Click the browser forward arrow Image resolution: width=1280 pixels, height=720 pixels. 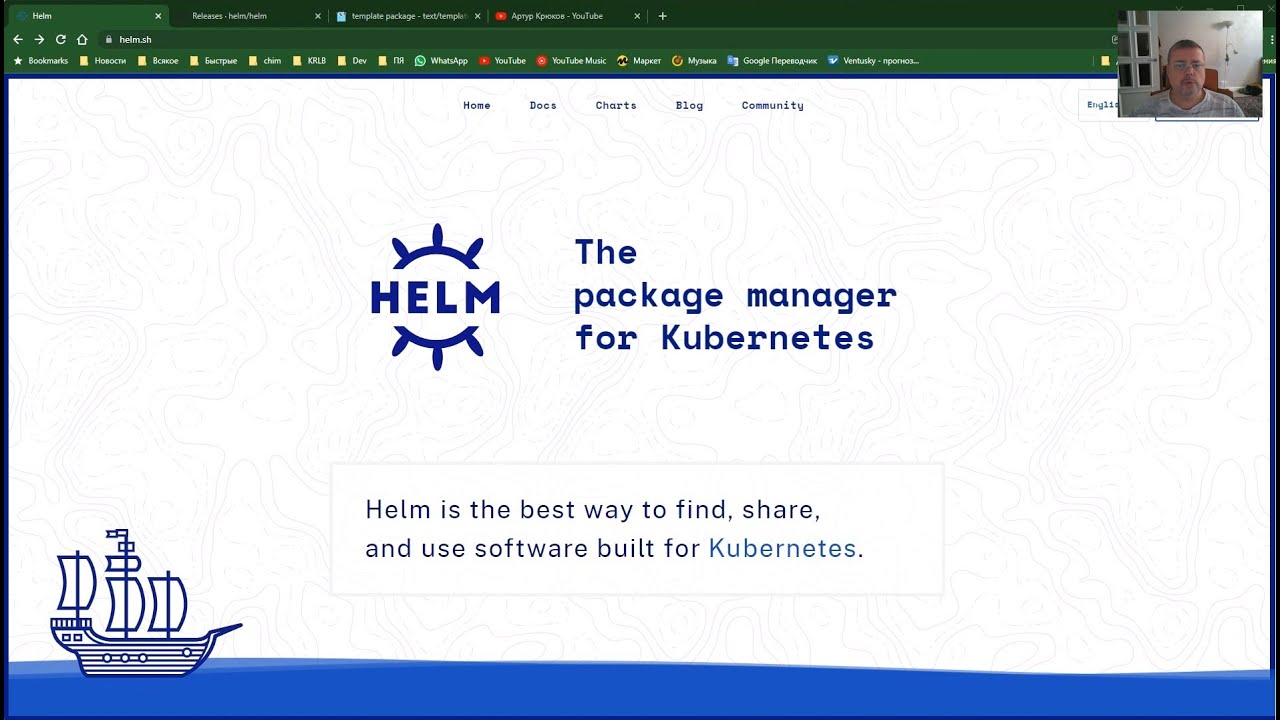pyautogui.click(x=39, y=39)
